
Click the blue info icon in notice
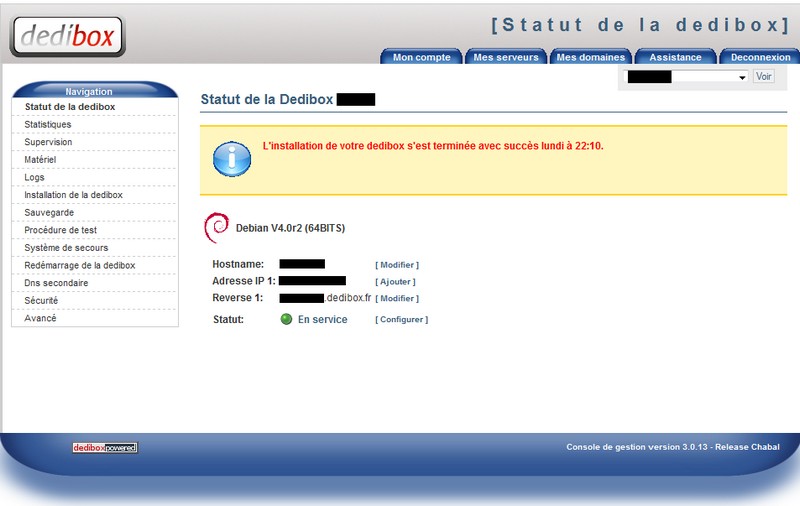pyautogui.click(x=232, y=159)
